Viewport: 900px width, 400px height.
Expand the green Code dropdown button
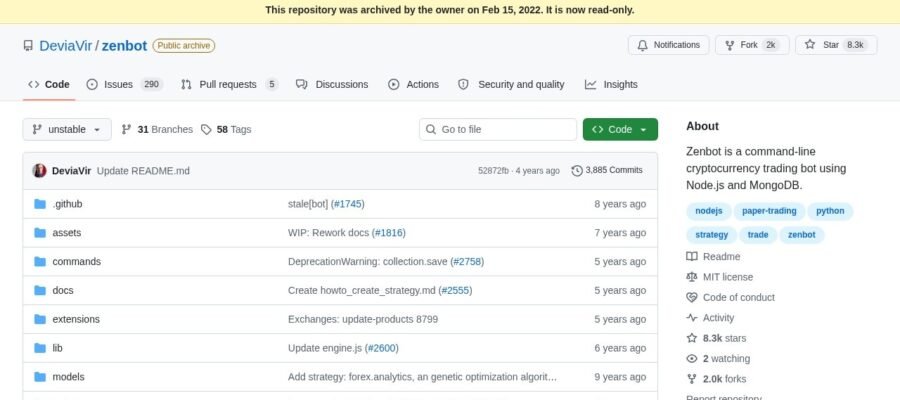tap(620, 130)
